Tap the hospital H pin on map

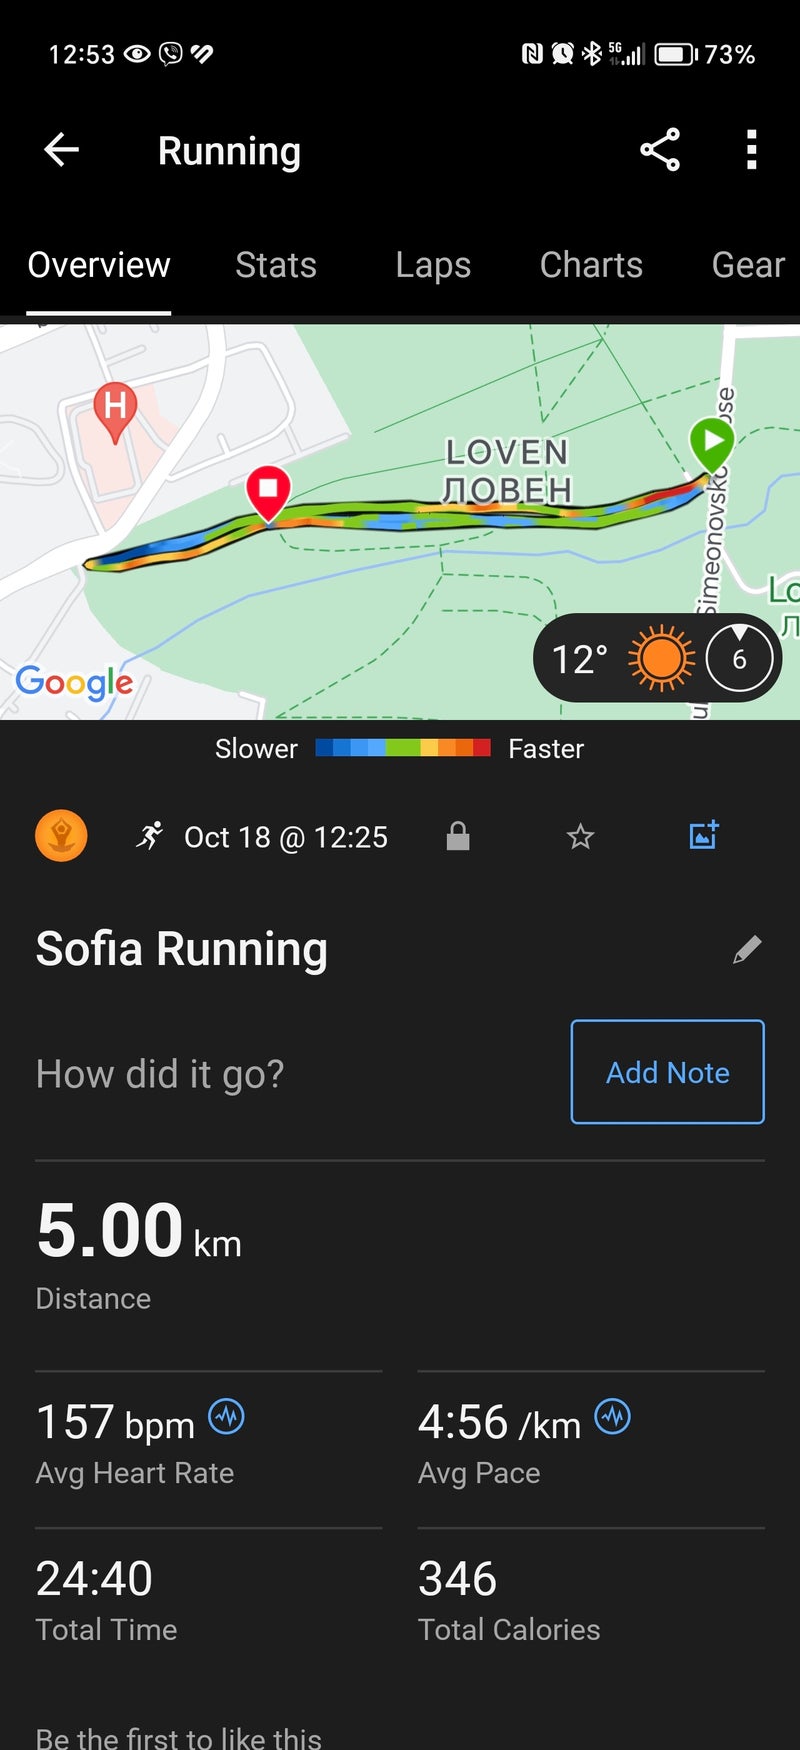(x=115, y=408)
